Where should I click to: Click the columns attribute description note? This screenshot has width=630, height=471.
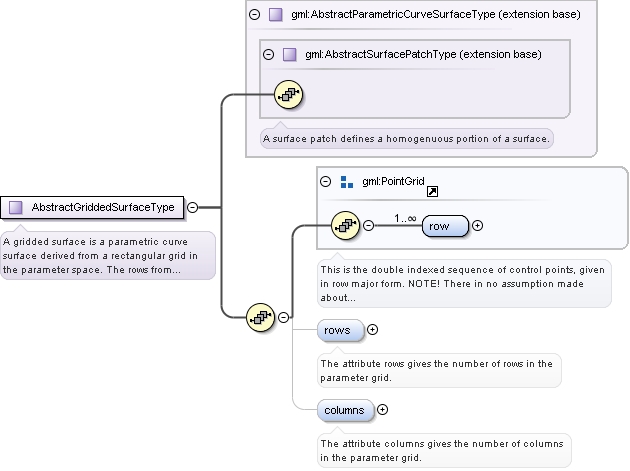coord(444,451)
